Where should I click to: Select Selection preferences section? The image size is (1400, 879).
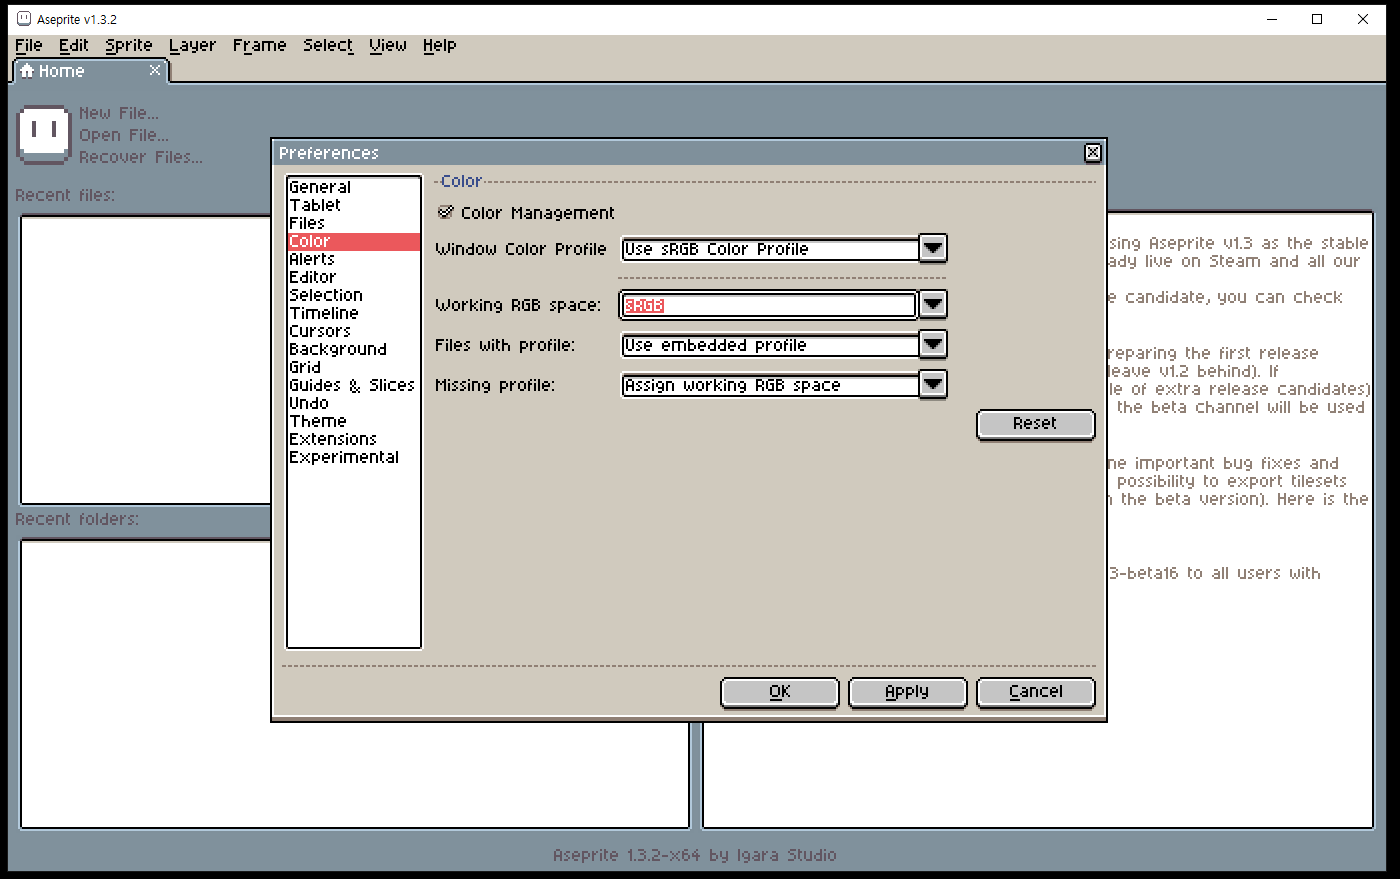pos(354,295)
